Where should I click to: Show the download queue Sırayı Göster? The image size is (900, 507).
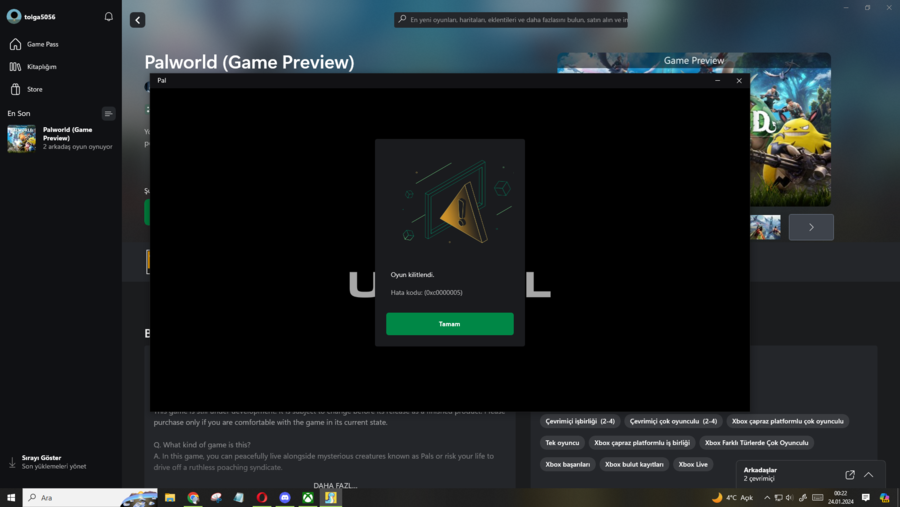click(x=48, y=462)
